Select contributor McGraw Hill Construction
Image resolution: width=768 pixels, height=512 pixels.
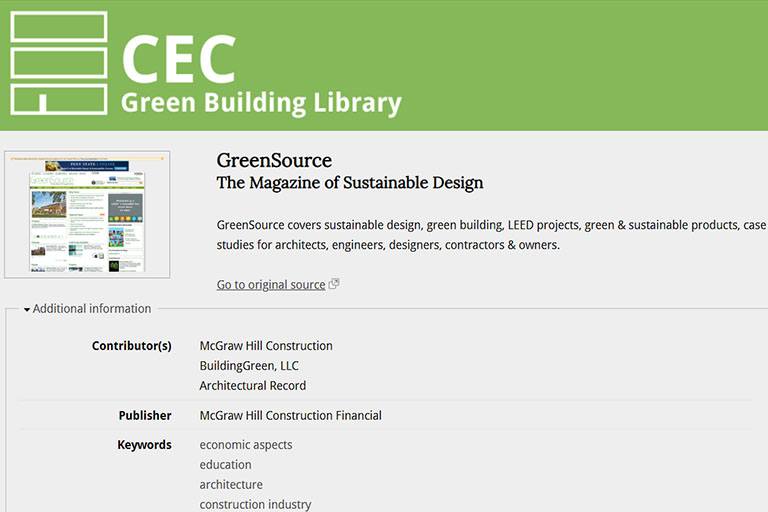(266, 346)
